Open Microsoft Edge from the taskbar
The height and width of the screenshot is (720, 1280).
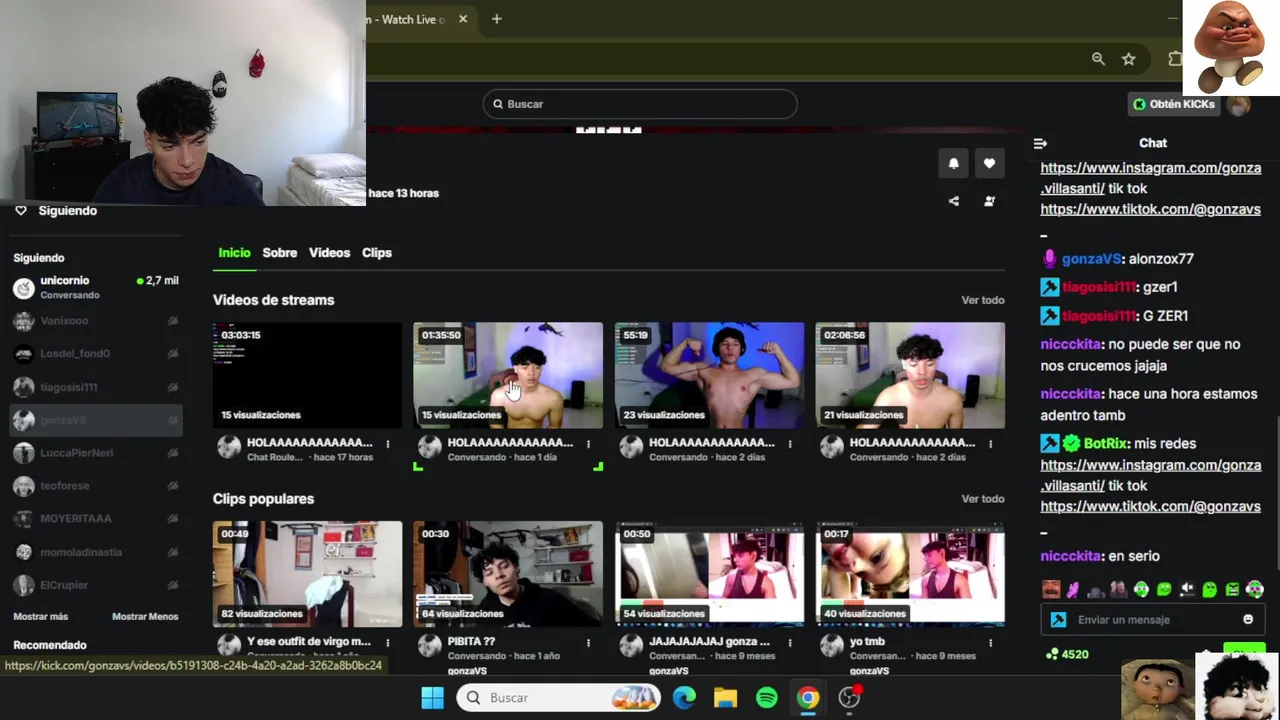pyautogui.click(x=684, y=698)
